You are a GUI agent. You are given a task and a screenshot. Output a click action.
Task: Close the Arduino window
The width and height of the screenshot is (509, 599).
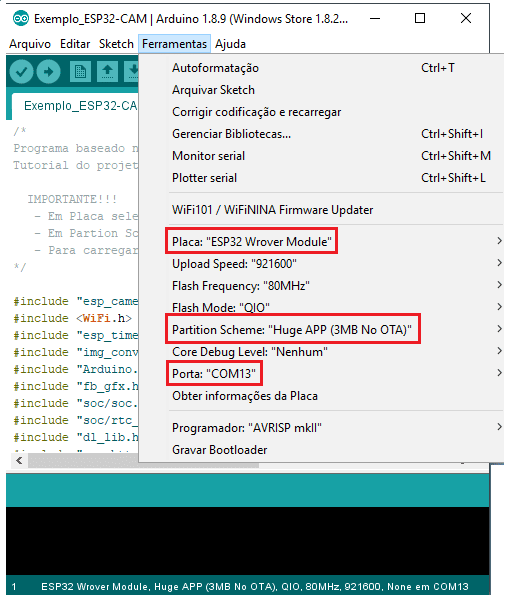[466, 18]
